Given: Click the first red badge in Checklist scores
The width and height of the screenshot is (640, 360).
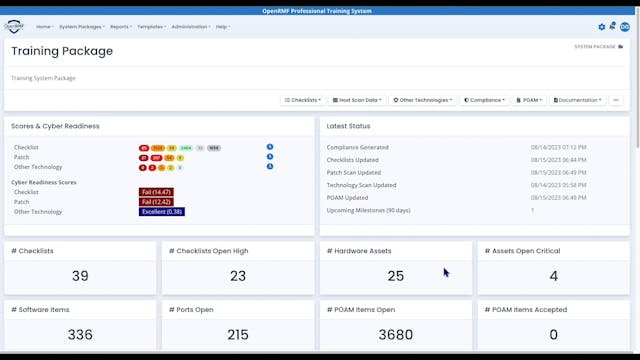Looking at the screenshot, I should pos(144,148).
